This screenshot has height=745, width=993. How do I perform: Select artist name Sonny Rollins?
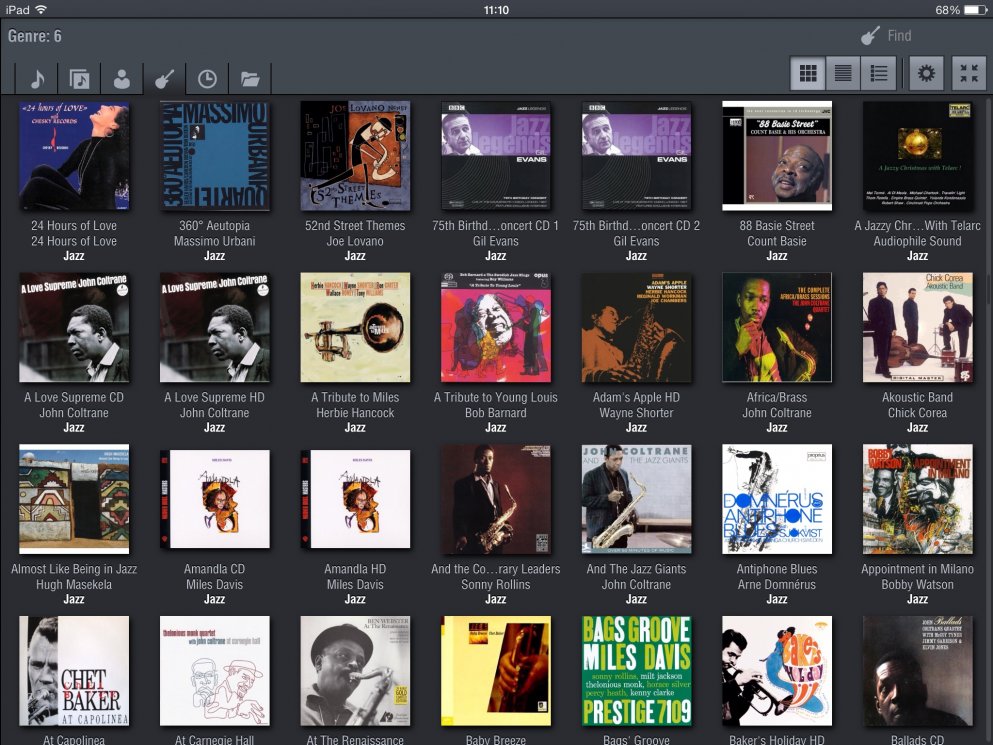[496, 584]
